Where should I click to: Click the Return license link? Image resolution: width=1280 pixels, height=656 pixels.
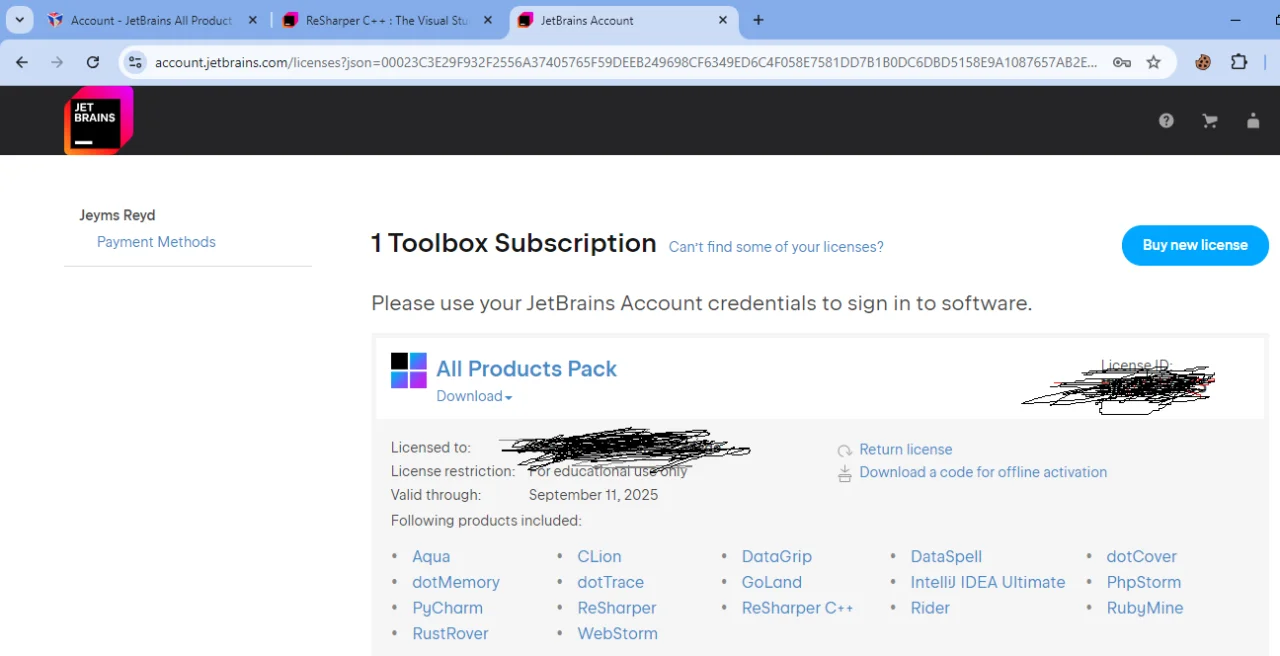pyautogui.click(x=905, y=450)
